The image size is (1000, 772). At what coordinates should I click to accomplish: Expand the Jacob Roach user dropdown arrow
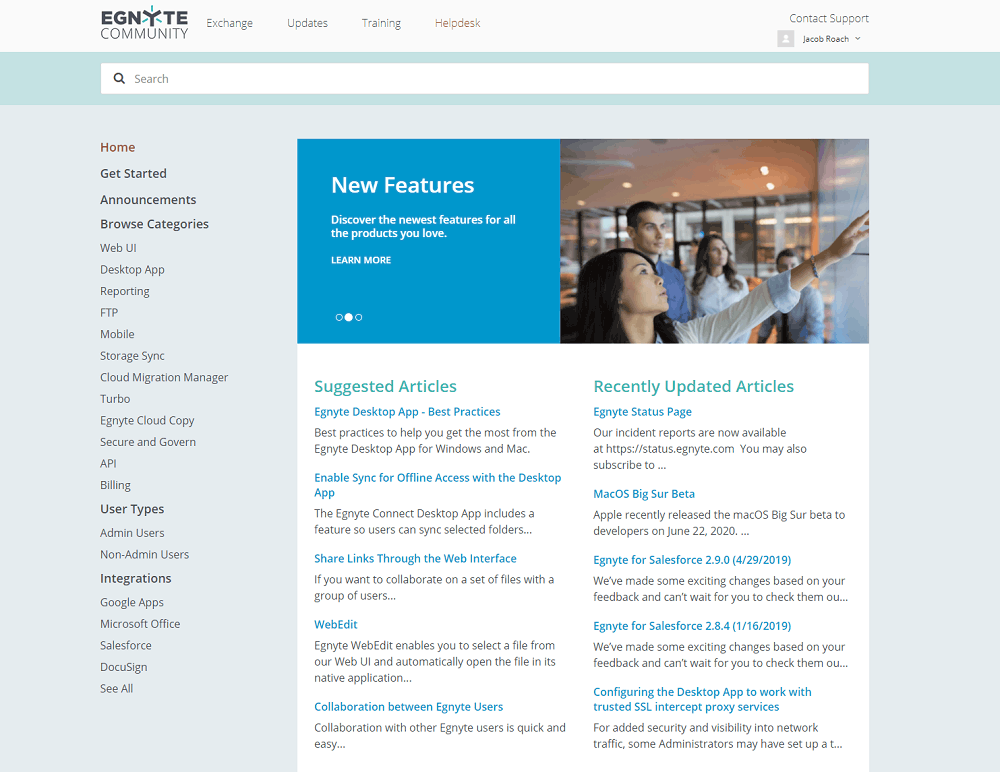tap(858, 38)
